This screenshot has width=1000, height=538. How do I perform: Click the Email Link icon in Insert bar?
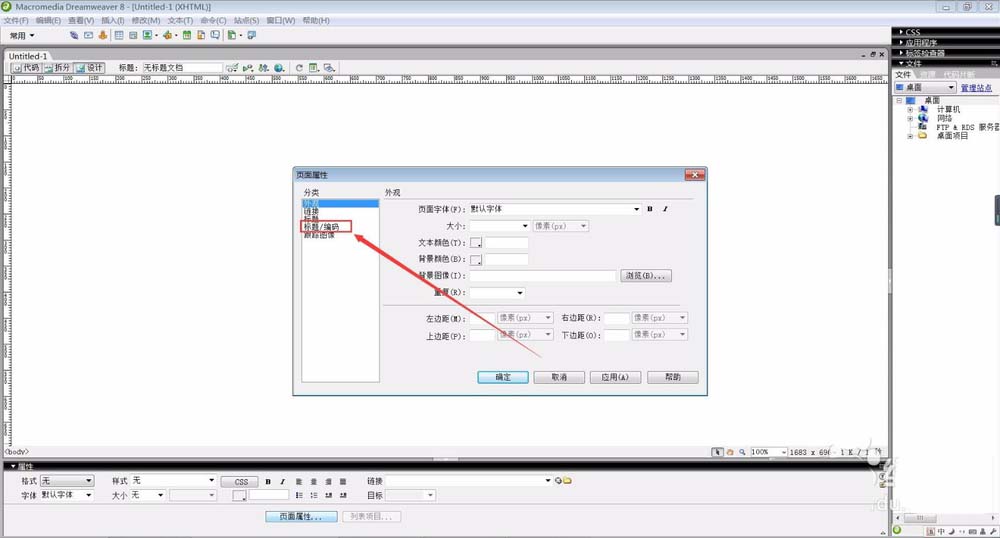tap(88, 35)
